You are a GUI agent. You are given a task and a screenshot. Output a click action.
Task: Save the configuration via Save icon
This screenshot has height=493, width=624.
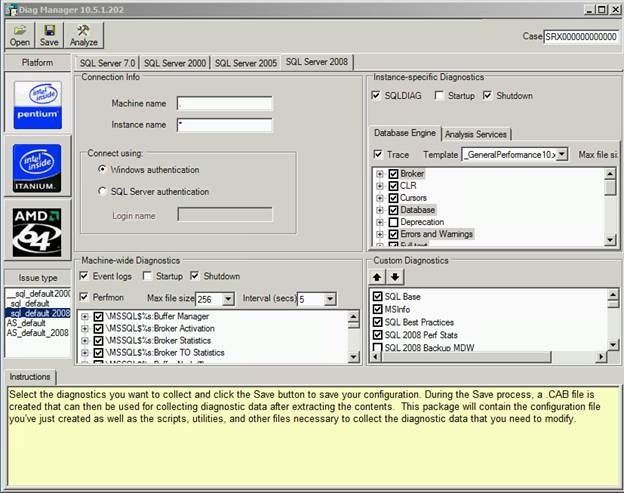[x=49, y=35]
